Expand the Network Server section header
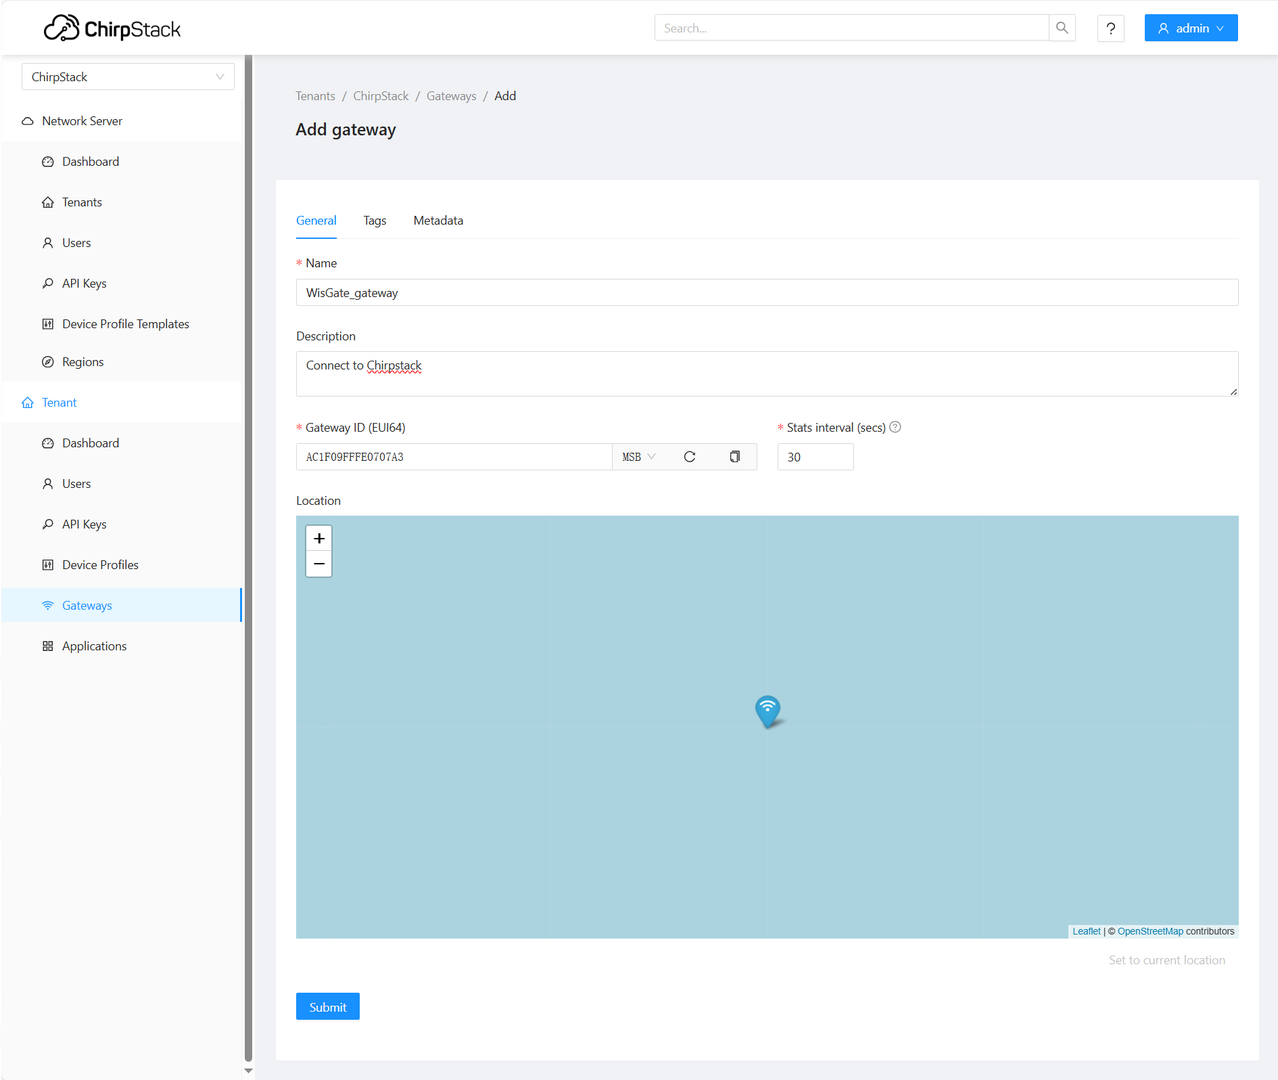 coord(122,121)
